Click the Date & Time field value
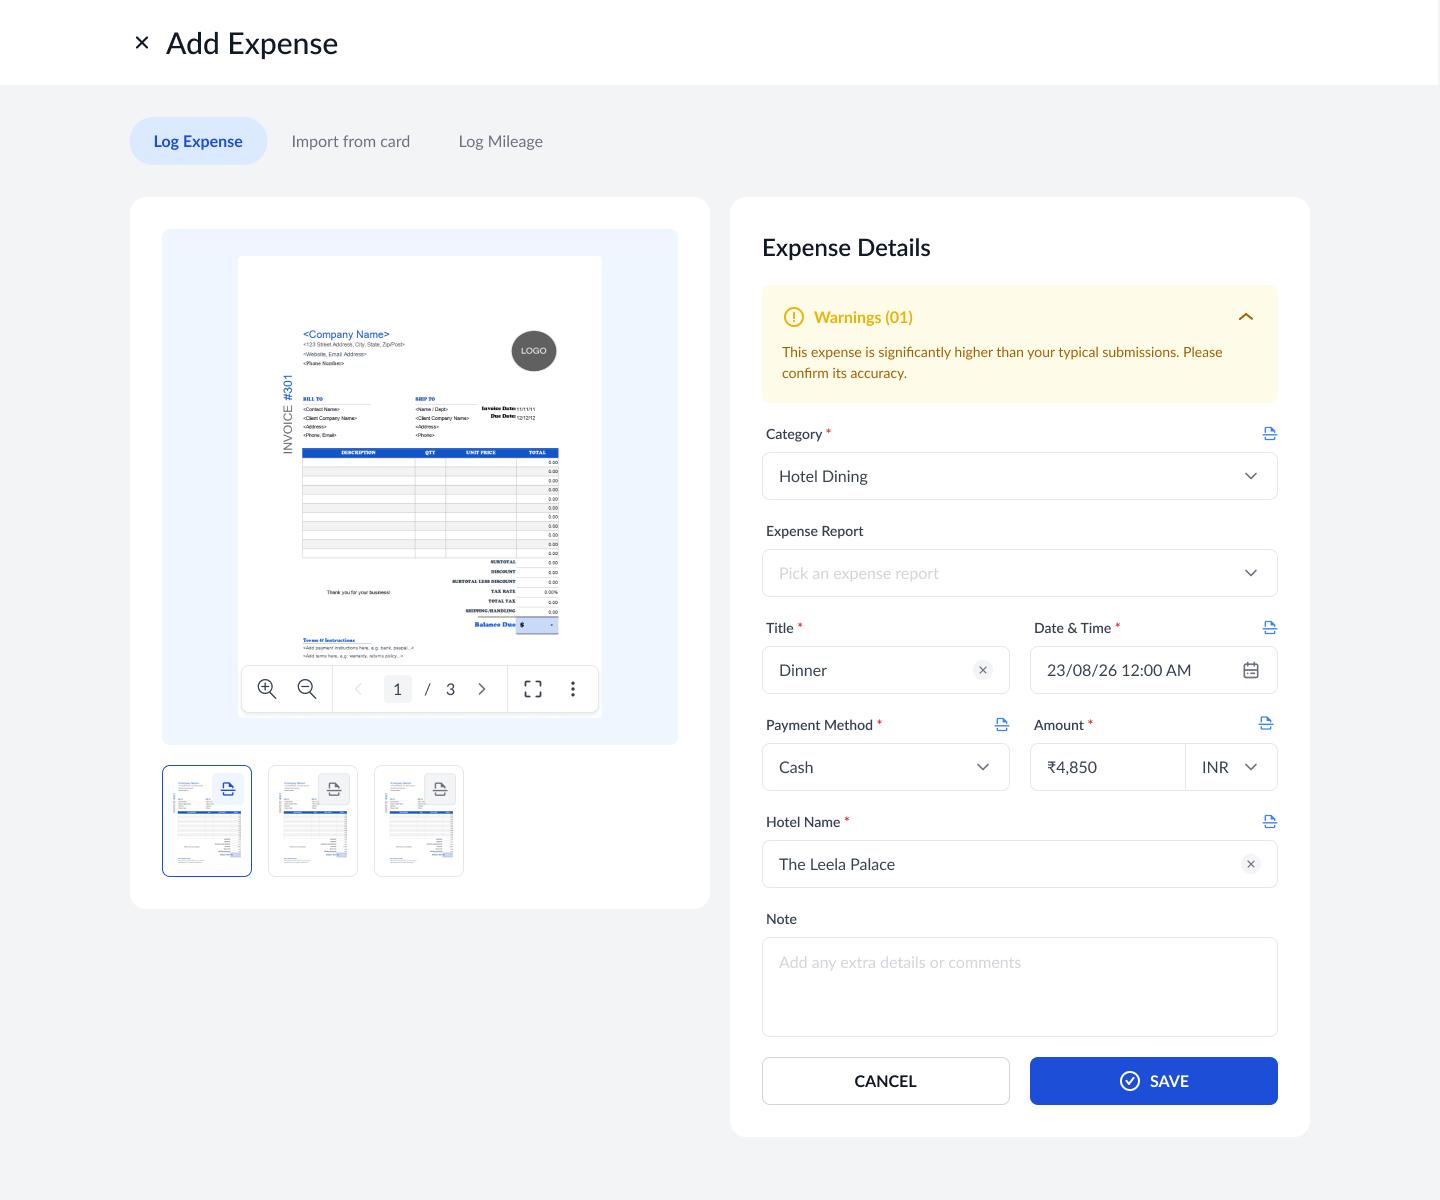Screen dimensions: 1440x1200 coord(1119,670)
